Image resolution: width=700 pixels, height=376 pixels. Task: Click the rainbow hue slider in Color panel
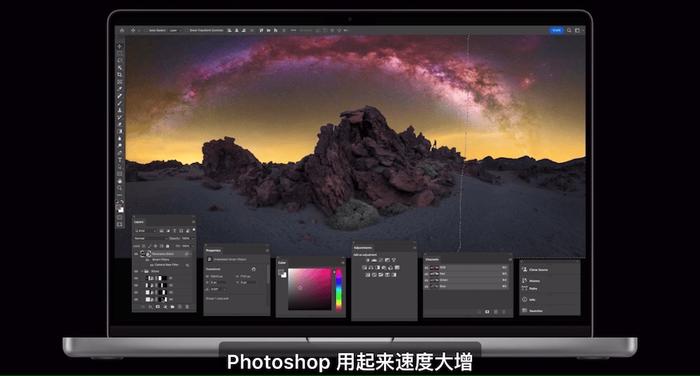(x=339, y=289)
